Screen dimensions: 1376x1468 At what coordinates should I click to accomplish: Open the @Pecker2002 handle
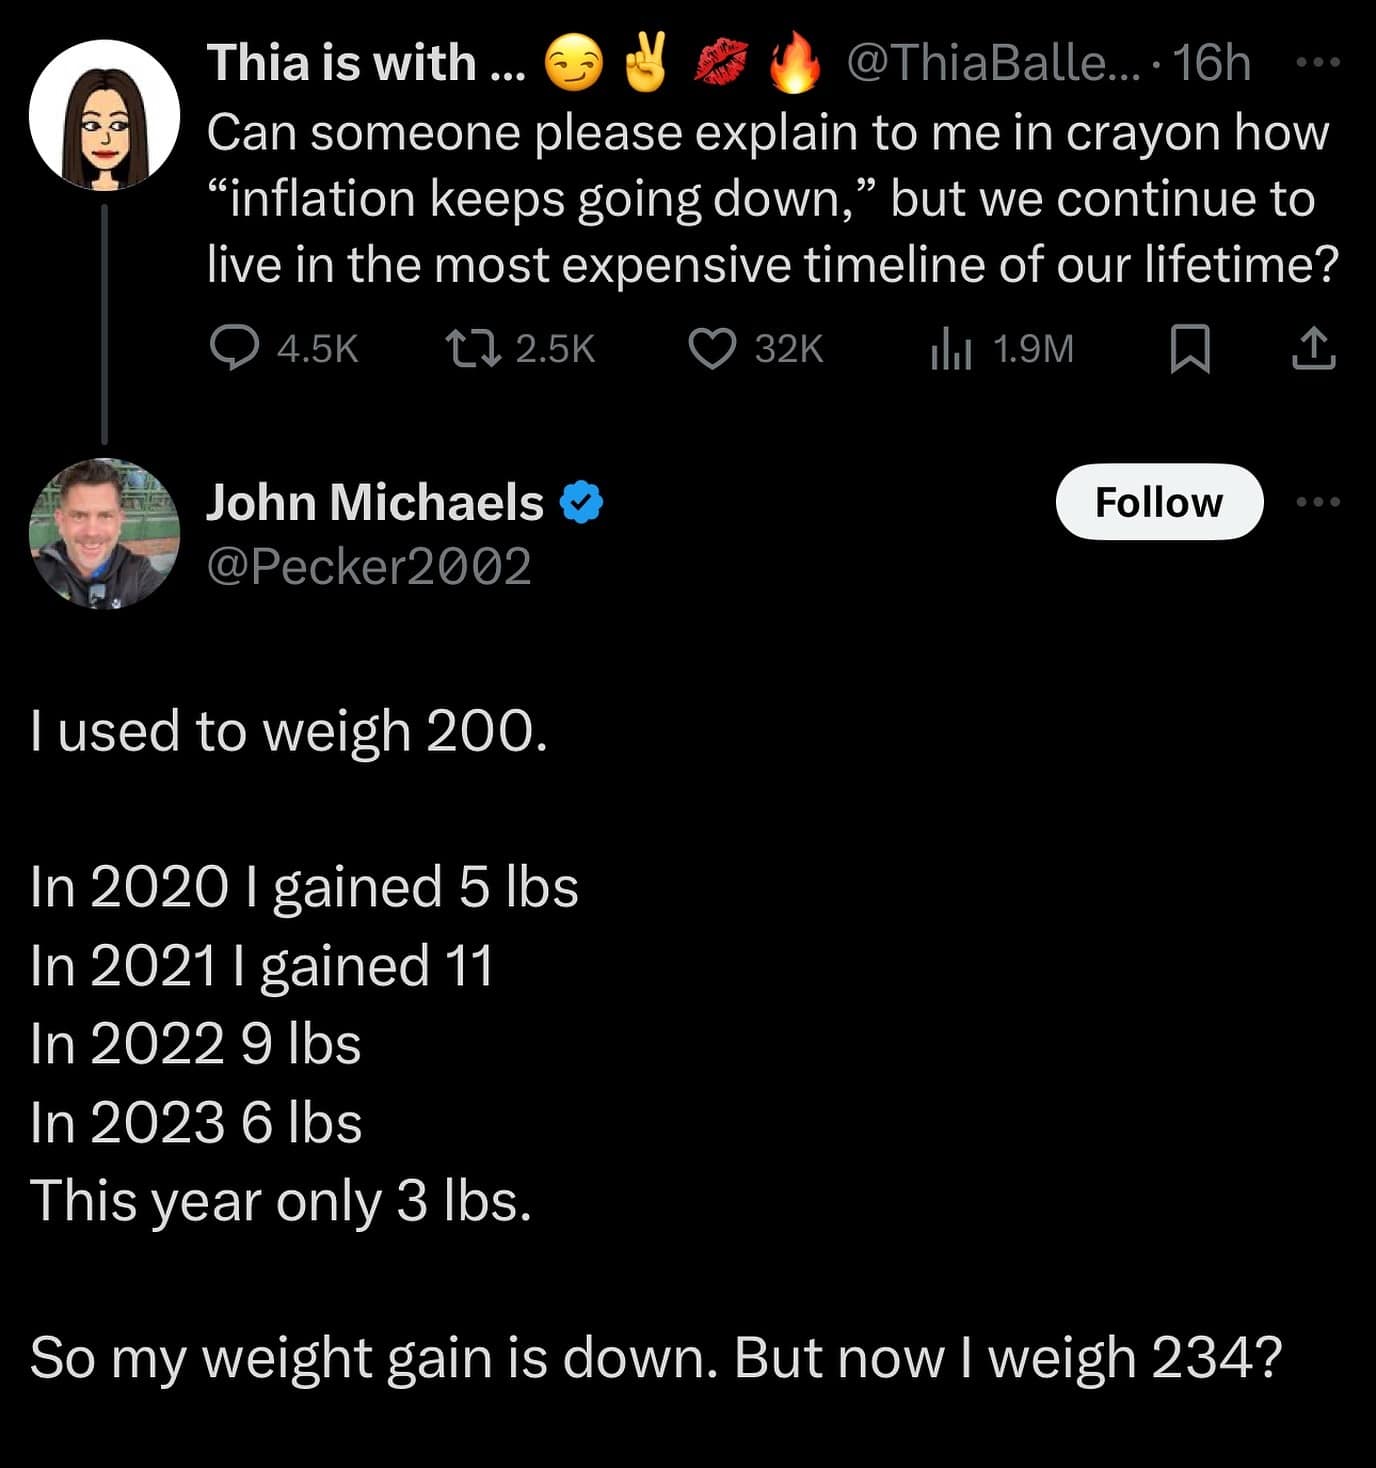pos(368,567)
